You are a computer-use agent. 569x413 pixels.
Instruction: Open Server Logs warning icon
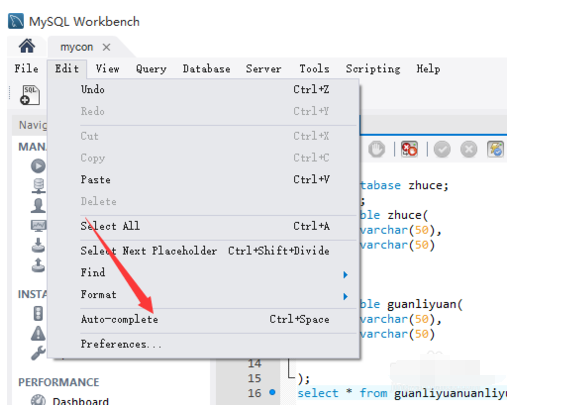point(38,333)
